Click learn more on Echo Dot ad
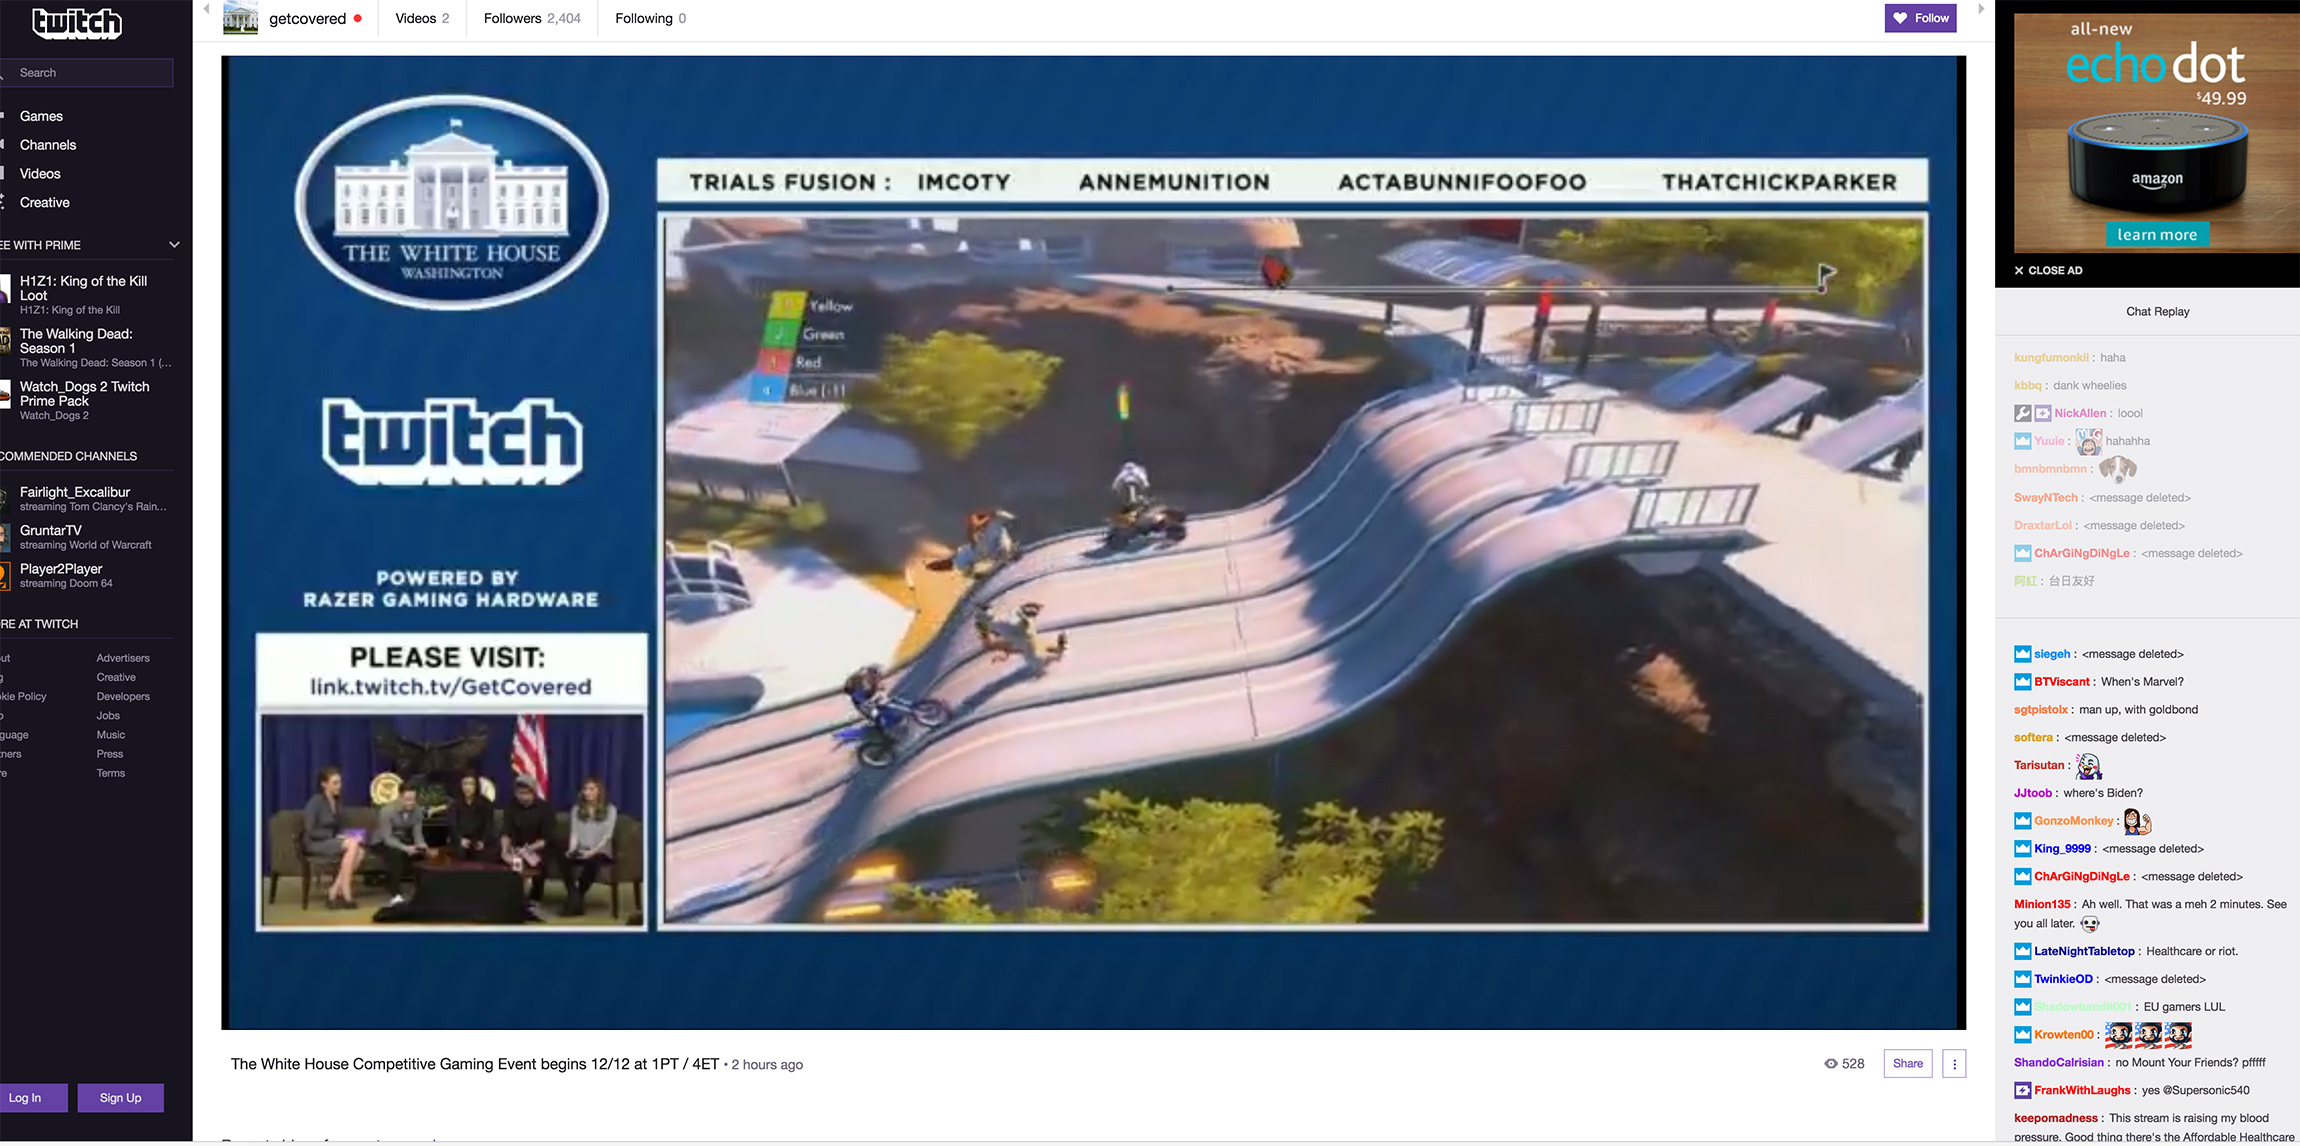The image size is (2300, 1146). click(2157, 235)
